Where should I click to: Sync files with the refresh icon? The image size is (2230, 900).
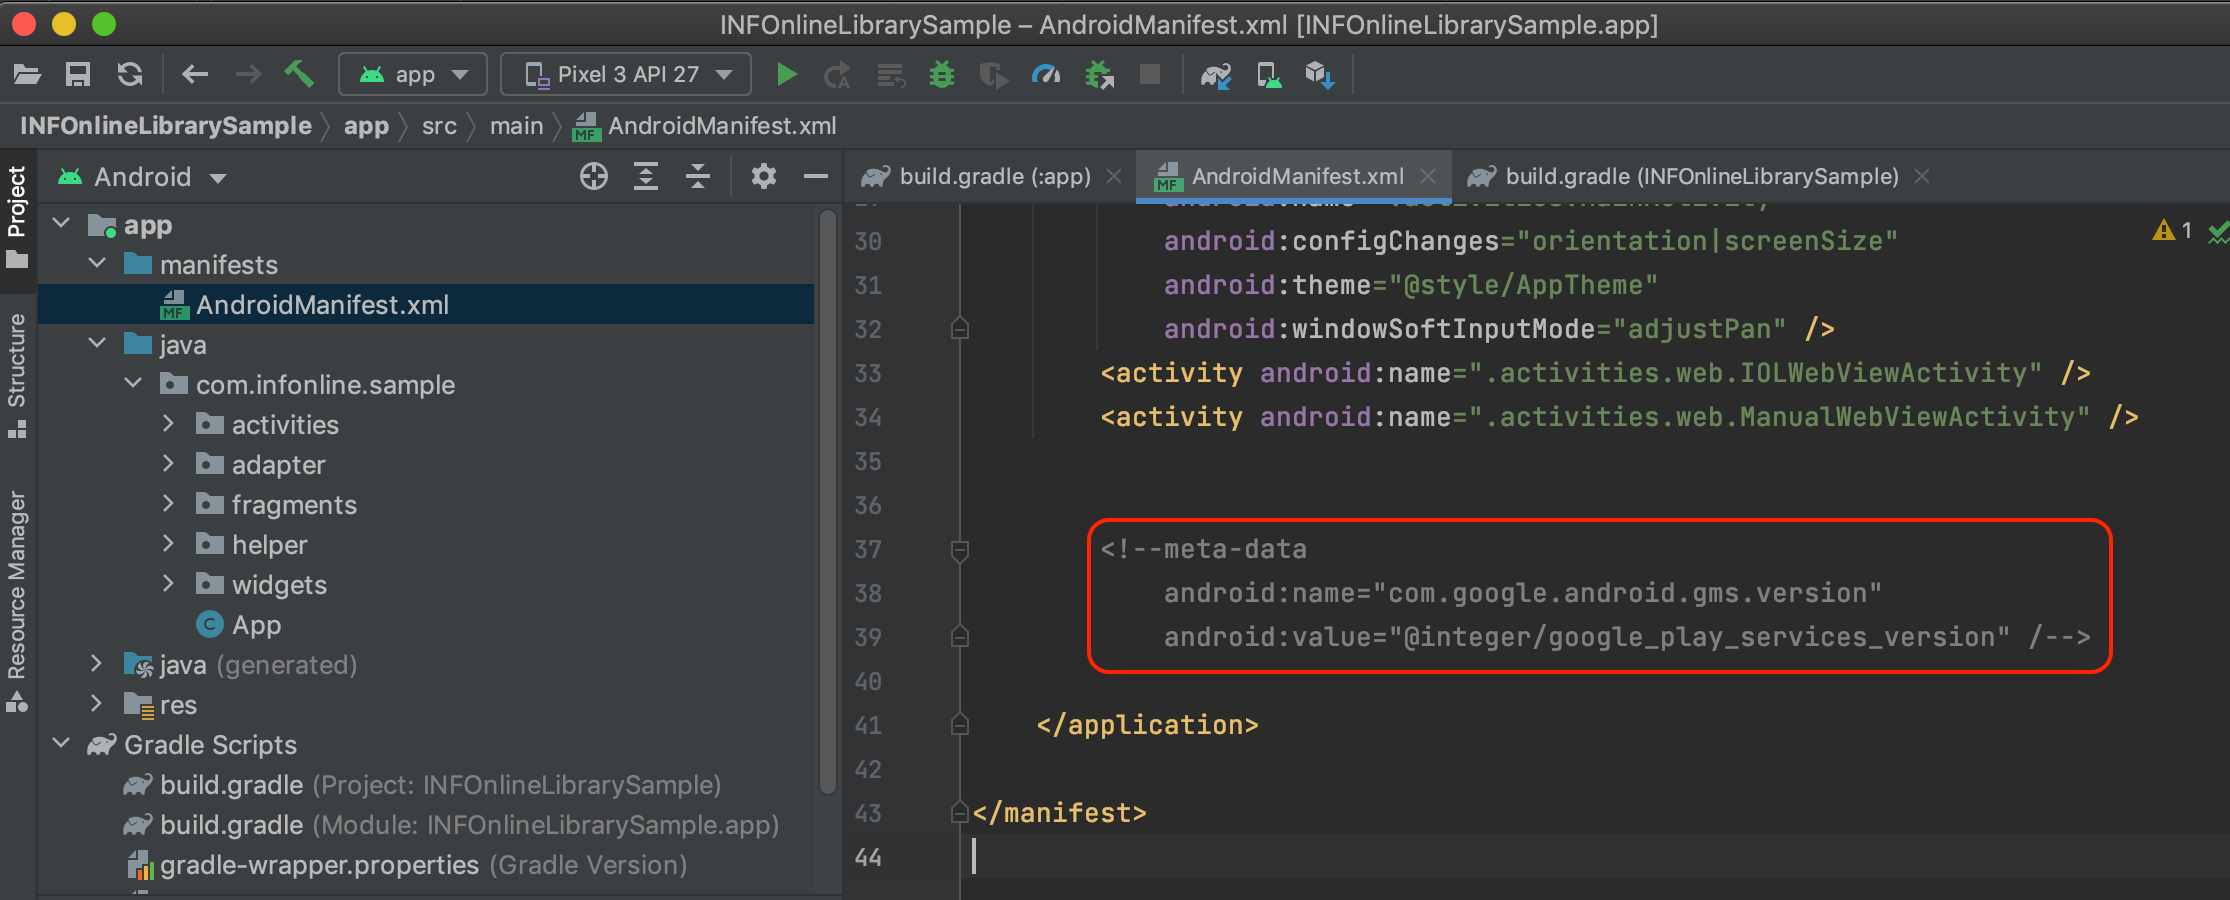pyautogui.click(x=130, y=74)
